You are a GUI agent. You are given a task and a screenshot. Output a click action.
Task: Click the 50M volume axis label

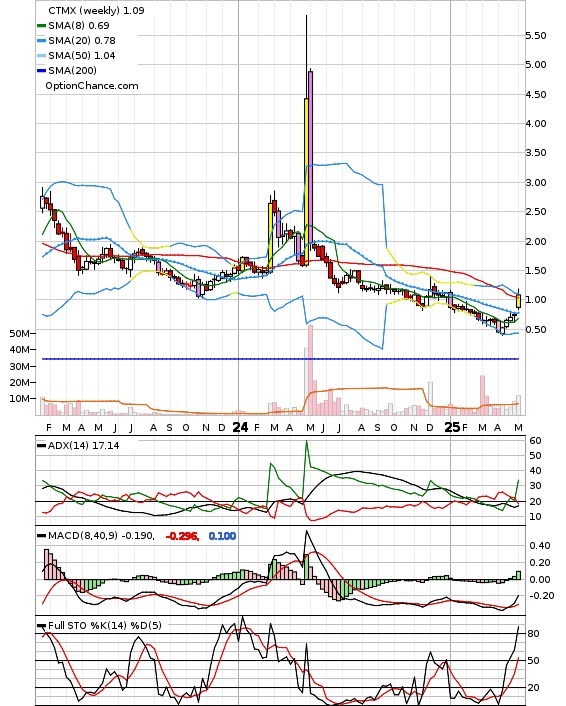tap(20, 334)
